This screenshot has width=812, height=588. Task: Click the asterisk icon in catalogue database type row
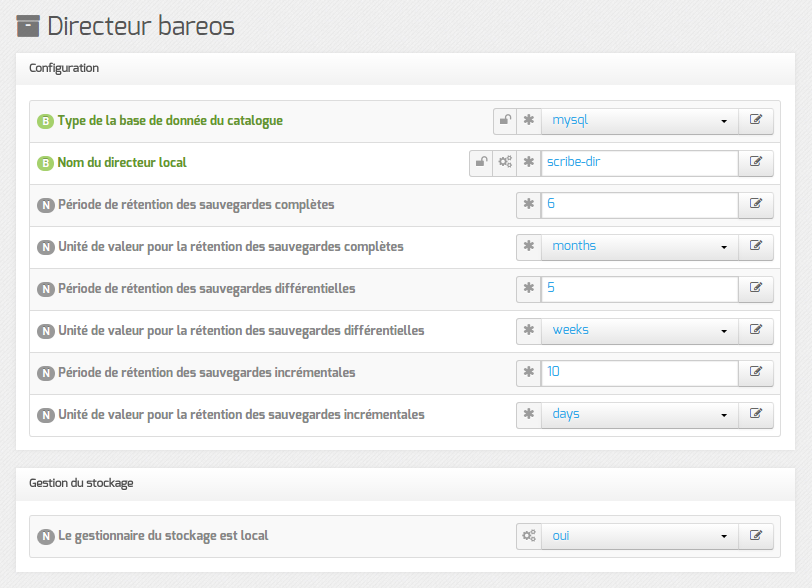click(x=529, y=121)
